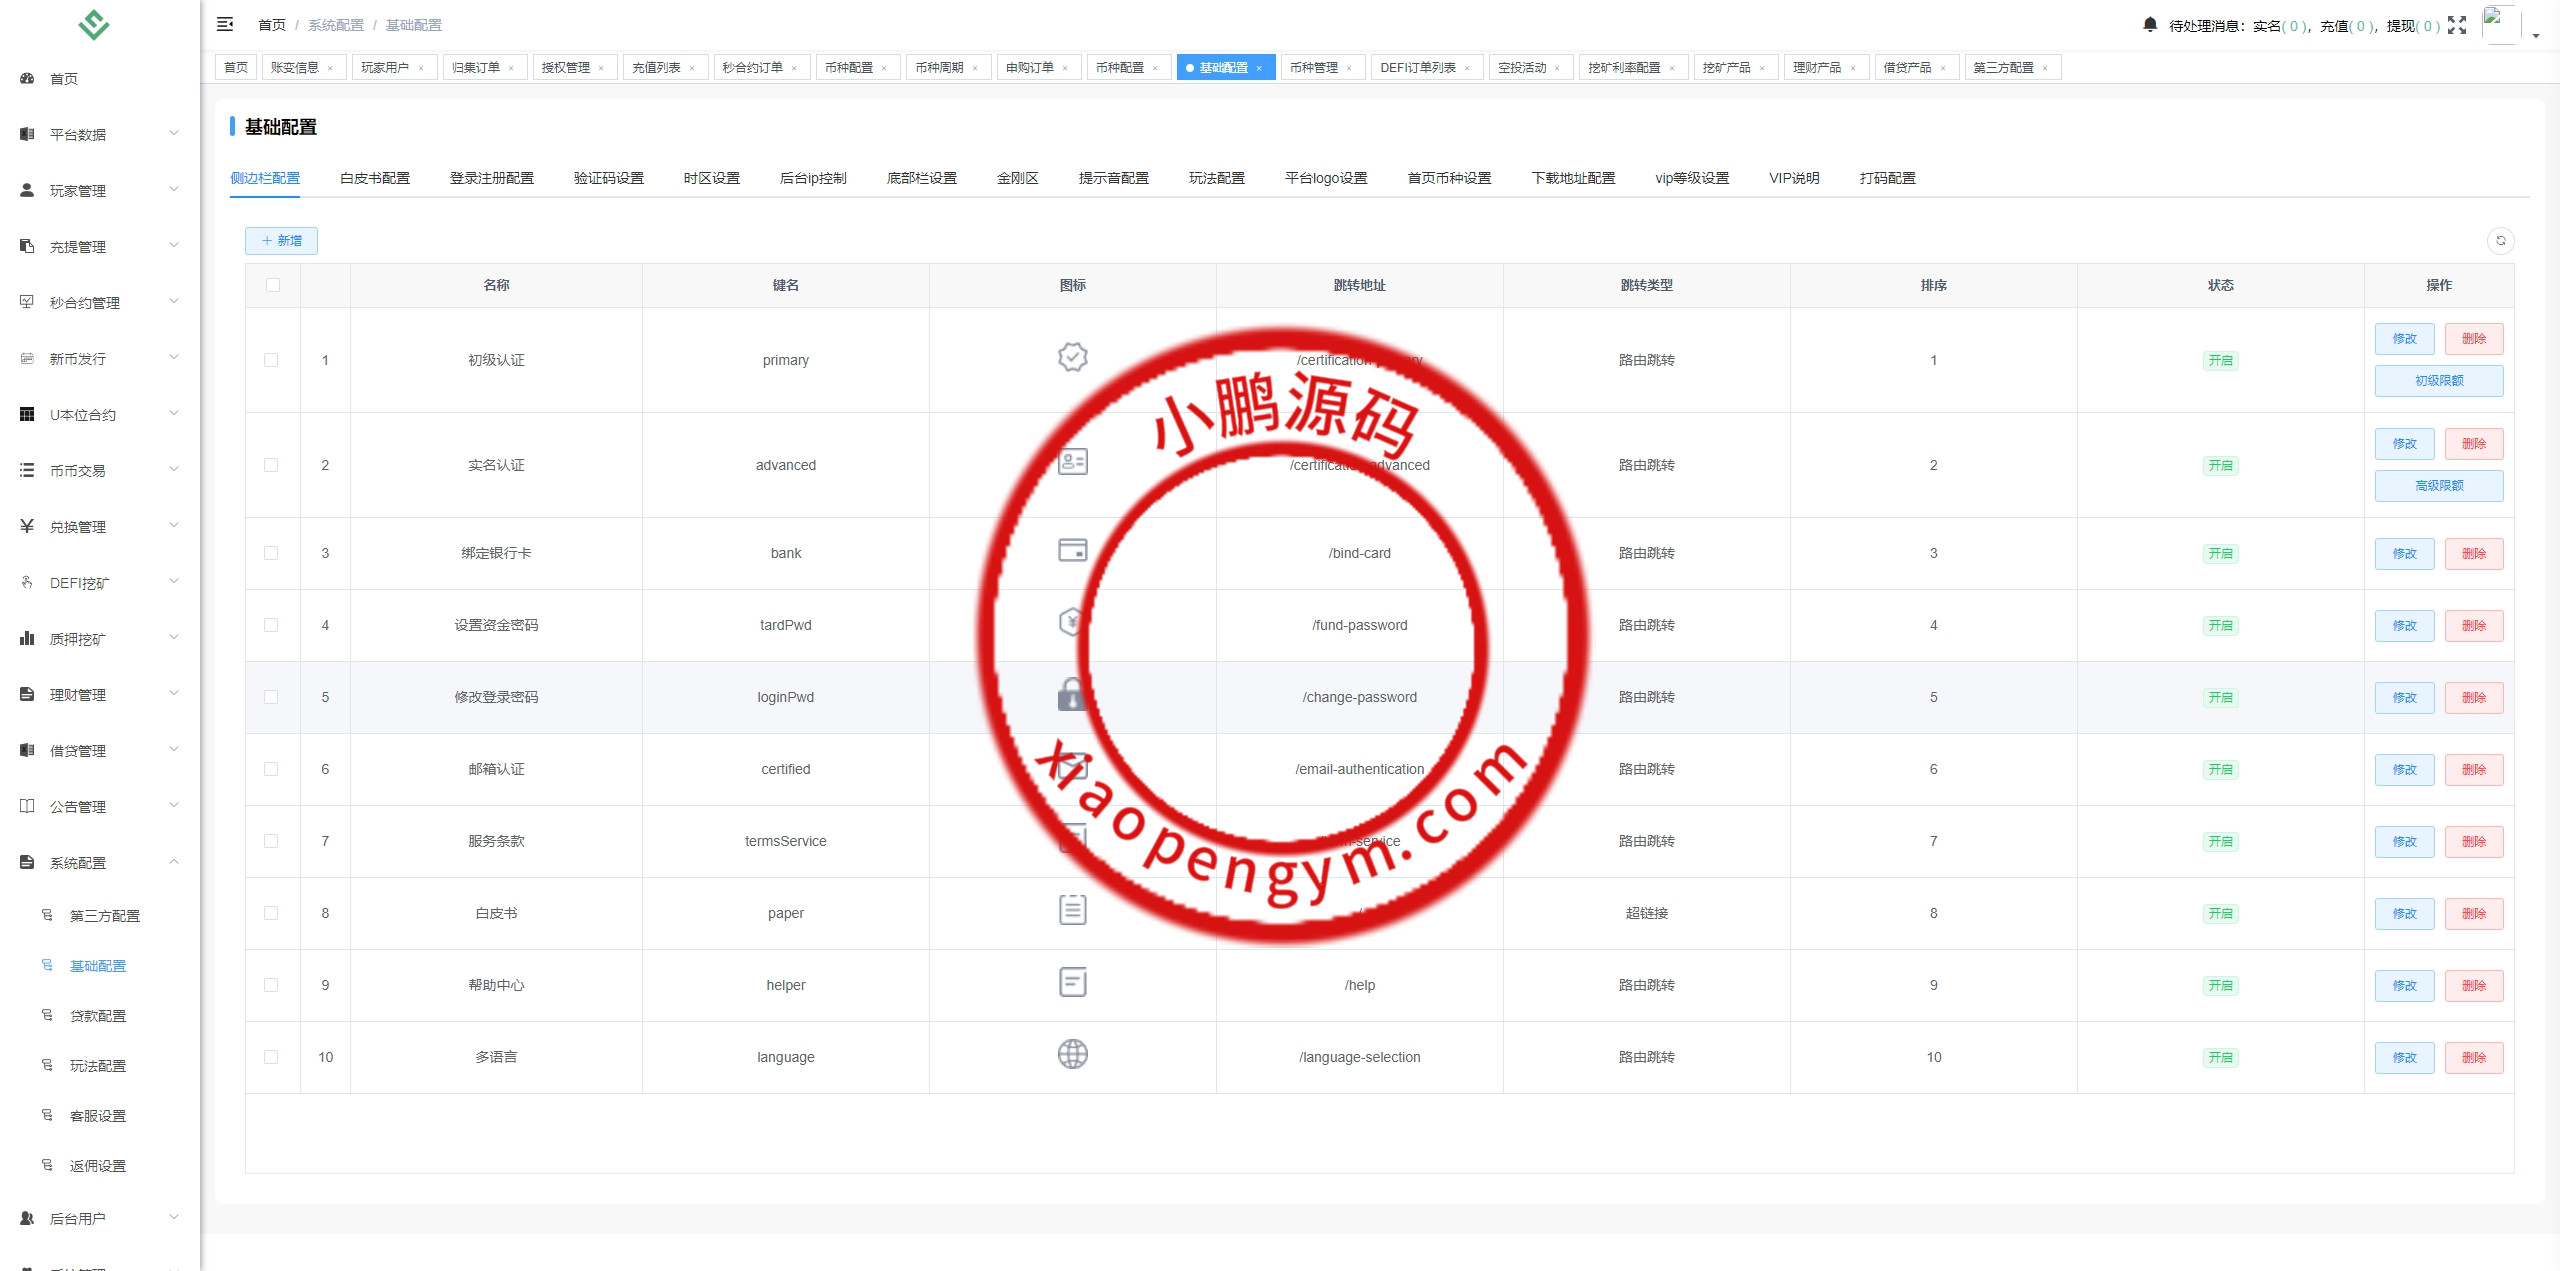The image size is (2560, 1271).
Task: Click the lock icon in the 修改登录密码 row
Action: point(1072,695)
